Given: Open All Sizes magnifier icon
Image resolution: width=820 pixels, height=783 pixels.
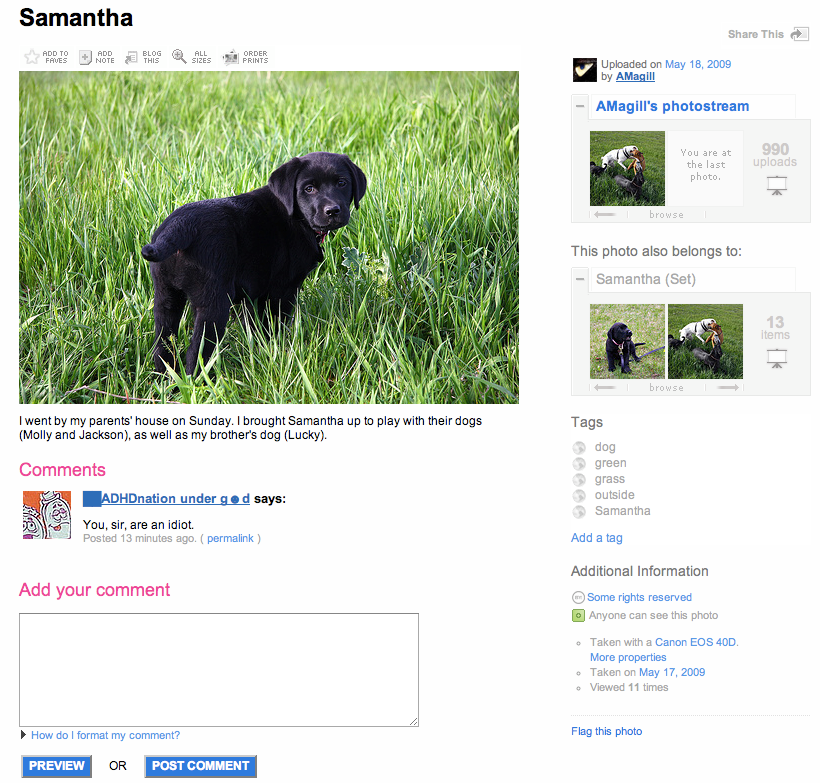Looking at the screenshot, I should (179, 56).
